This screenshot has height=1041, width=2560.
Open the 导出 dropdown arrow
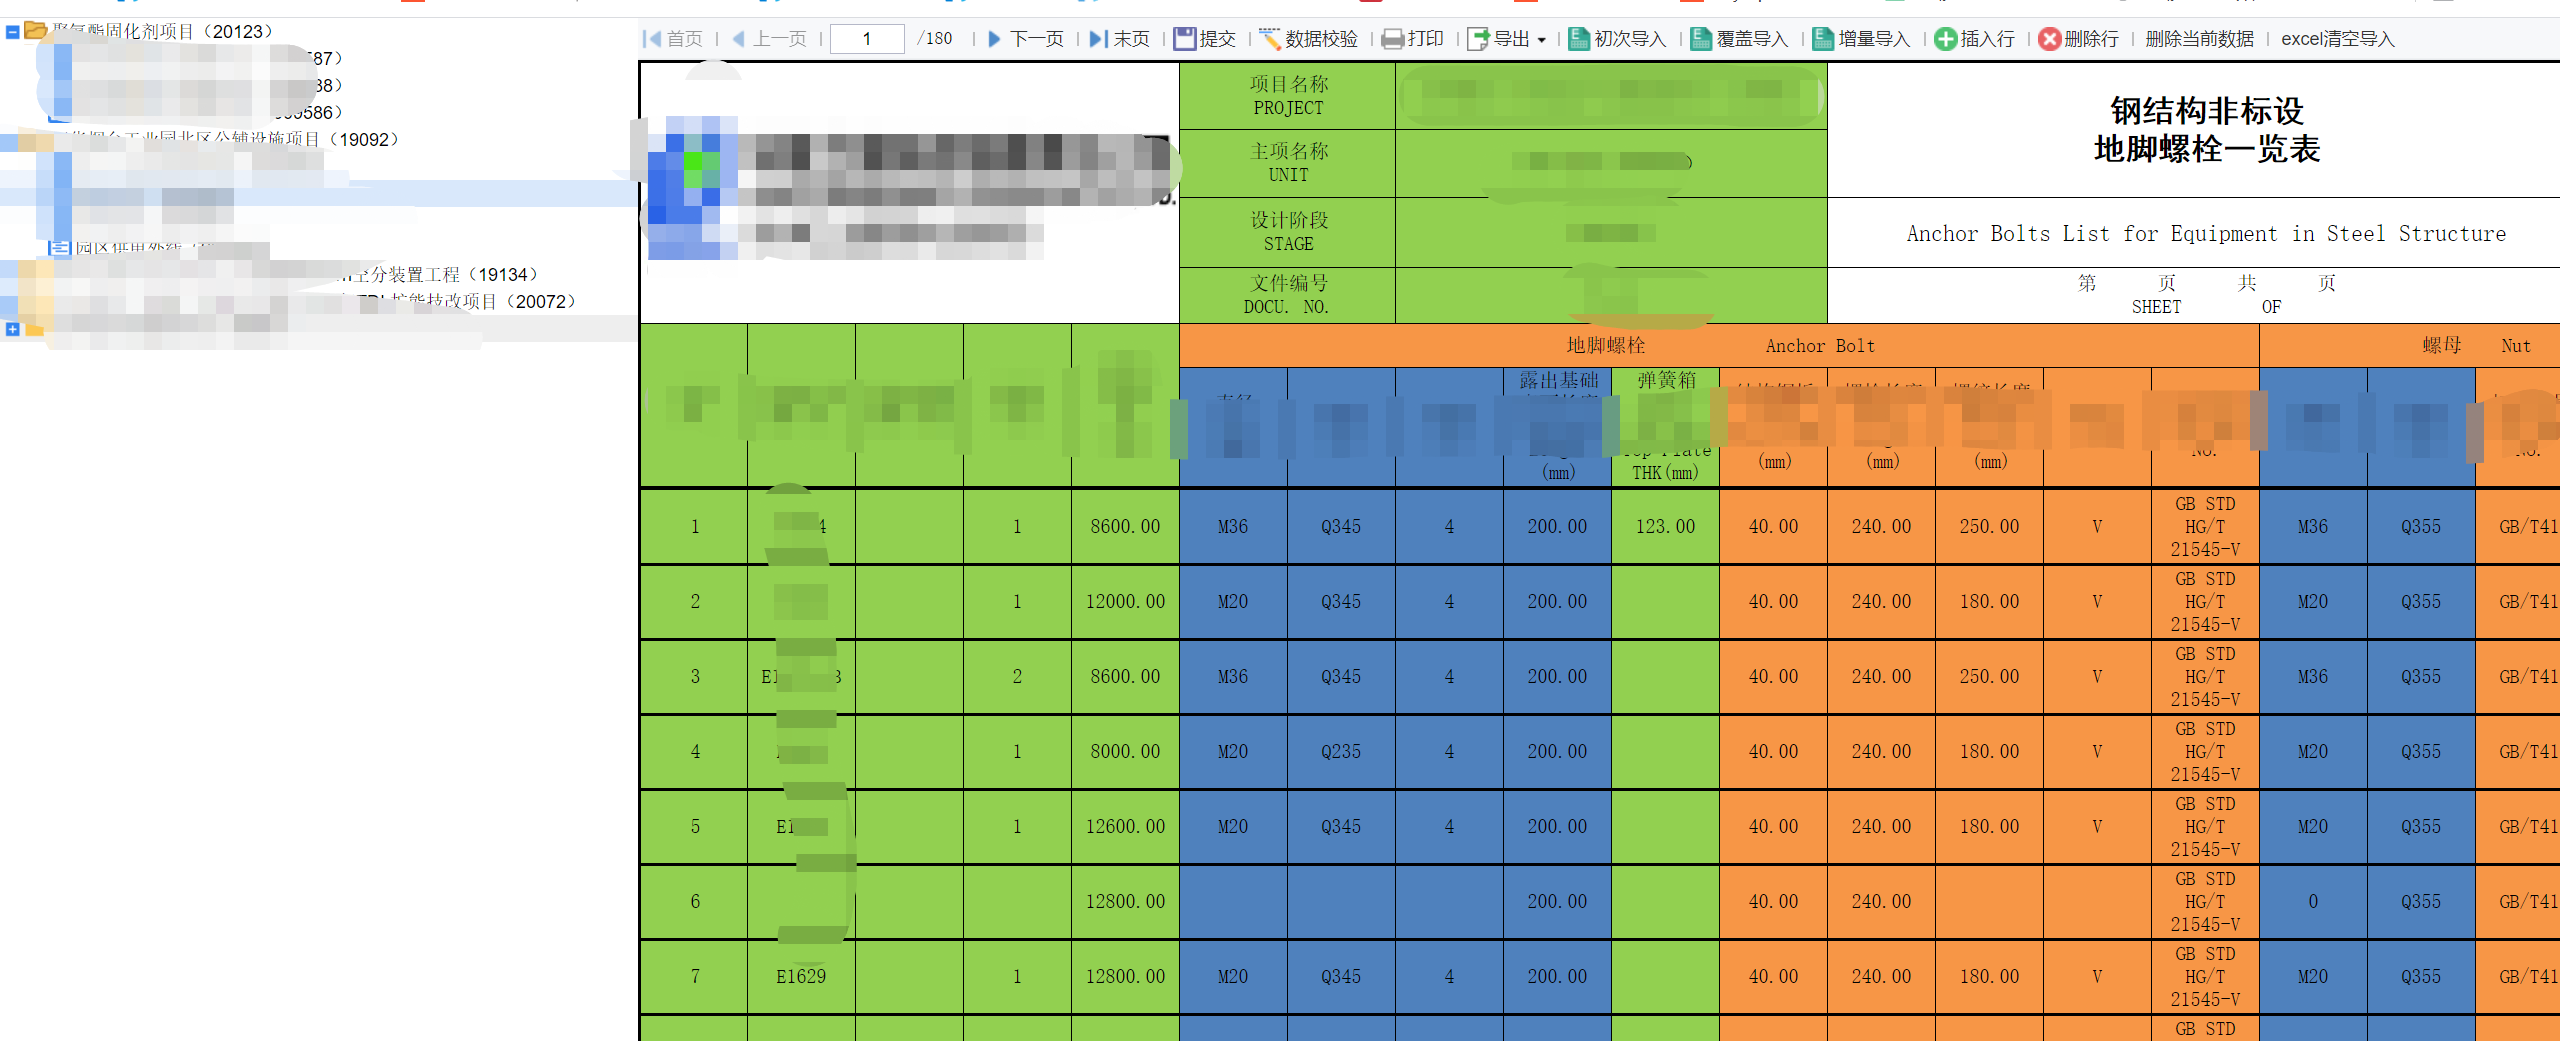pos(1541,40)
